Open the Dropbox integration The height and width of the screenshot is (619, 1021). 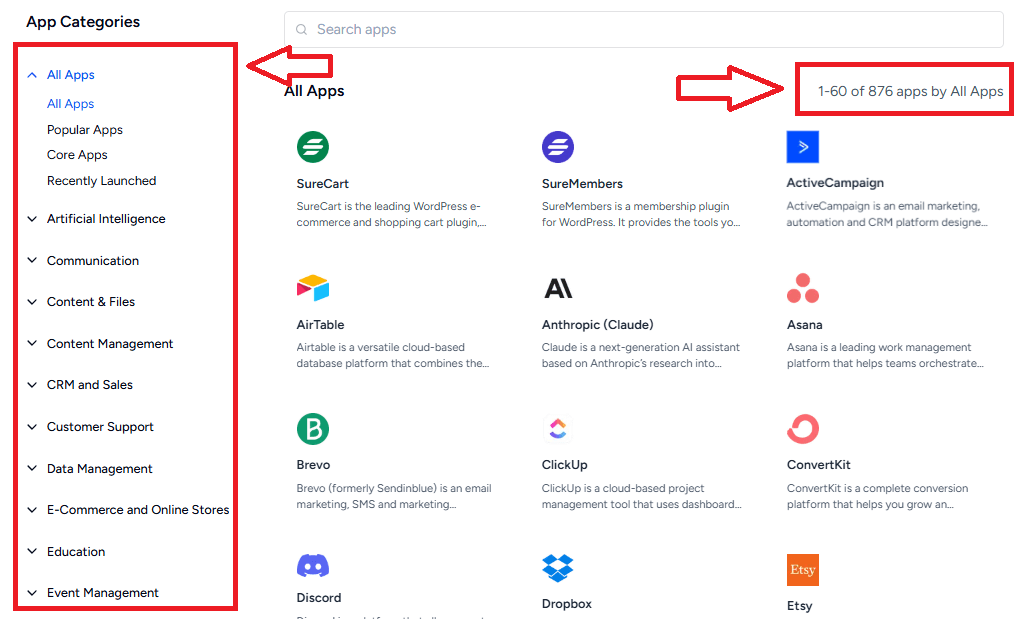(x=558, y=568)
